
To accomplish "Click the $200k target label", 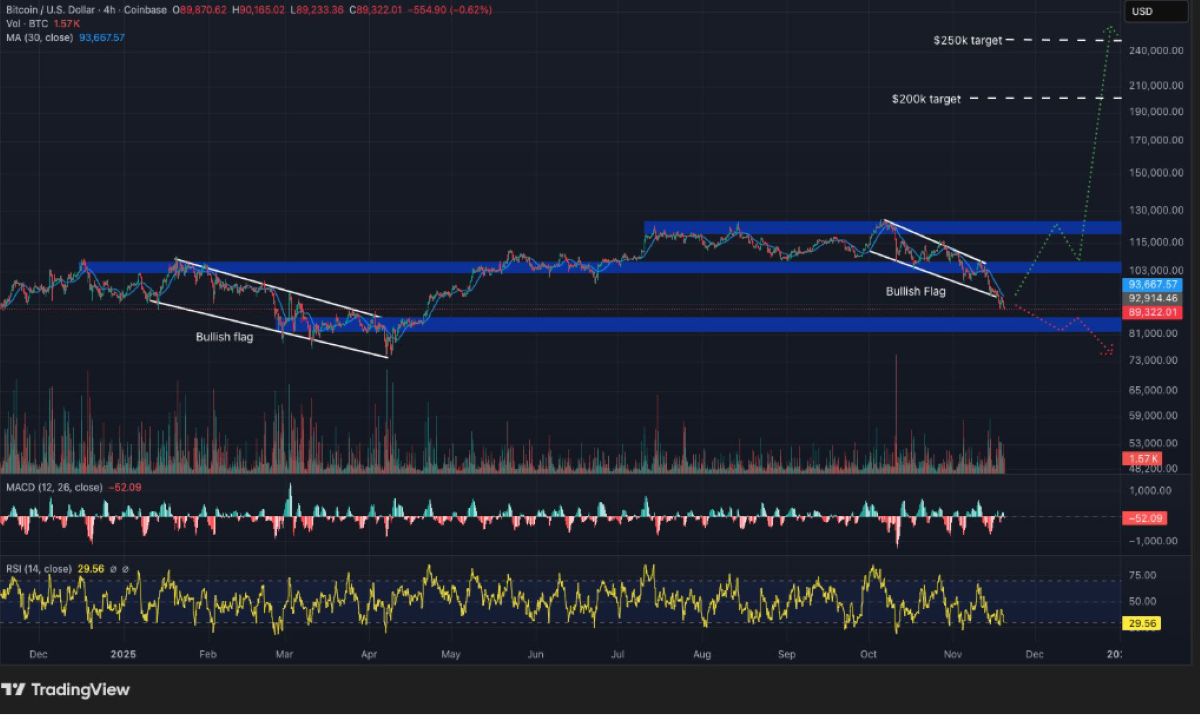I will tap(926, 99).
